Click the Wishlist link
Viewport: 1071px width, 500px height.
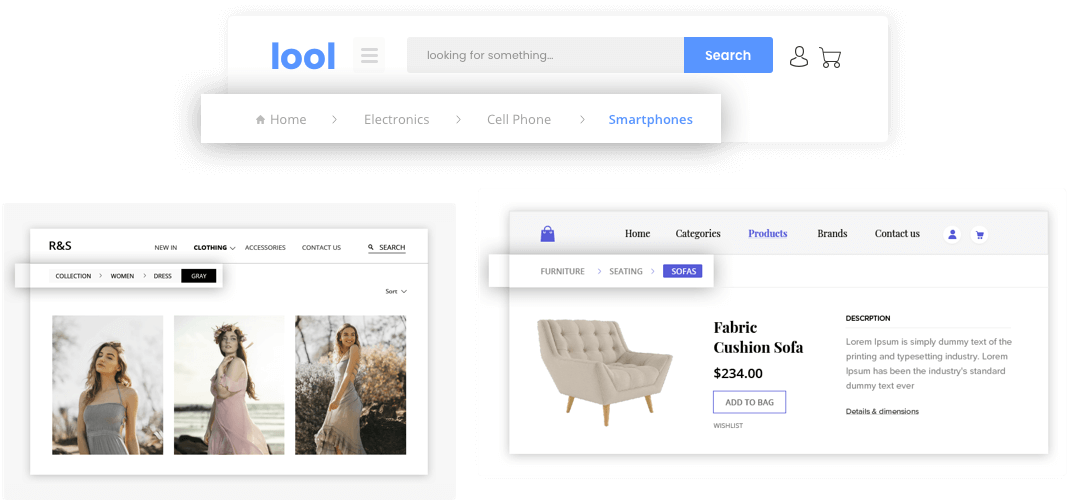point(727,426)
